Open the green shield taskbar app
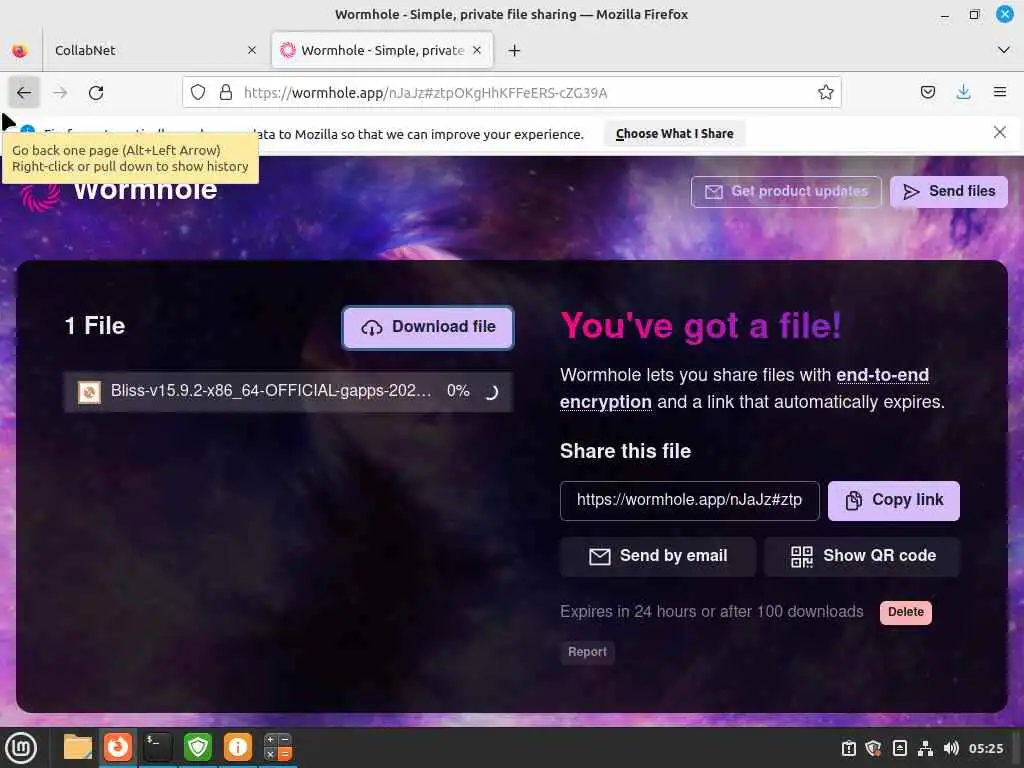The width and height of the screenshot is (1024, 768). [x=198, y=747]
